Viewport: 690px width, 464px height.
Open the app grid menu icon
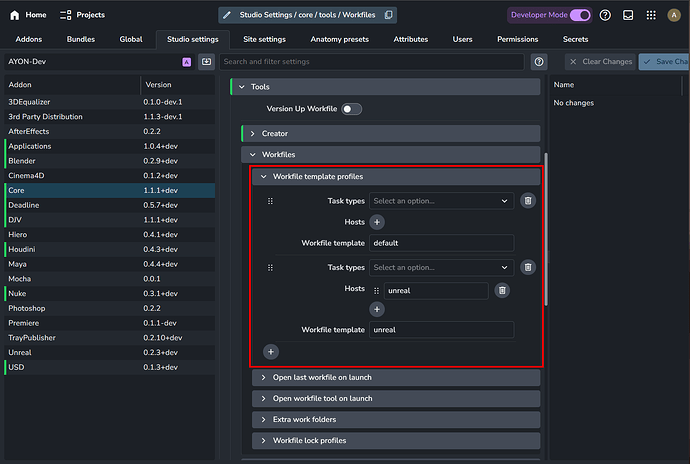point(651,15)
